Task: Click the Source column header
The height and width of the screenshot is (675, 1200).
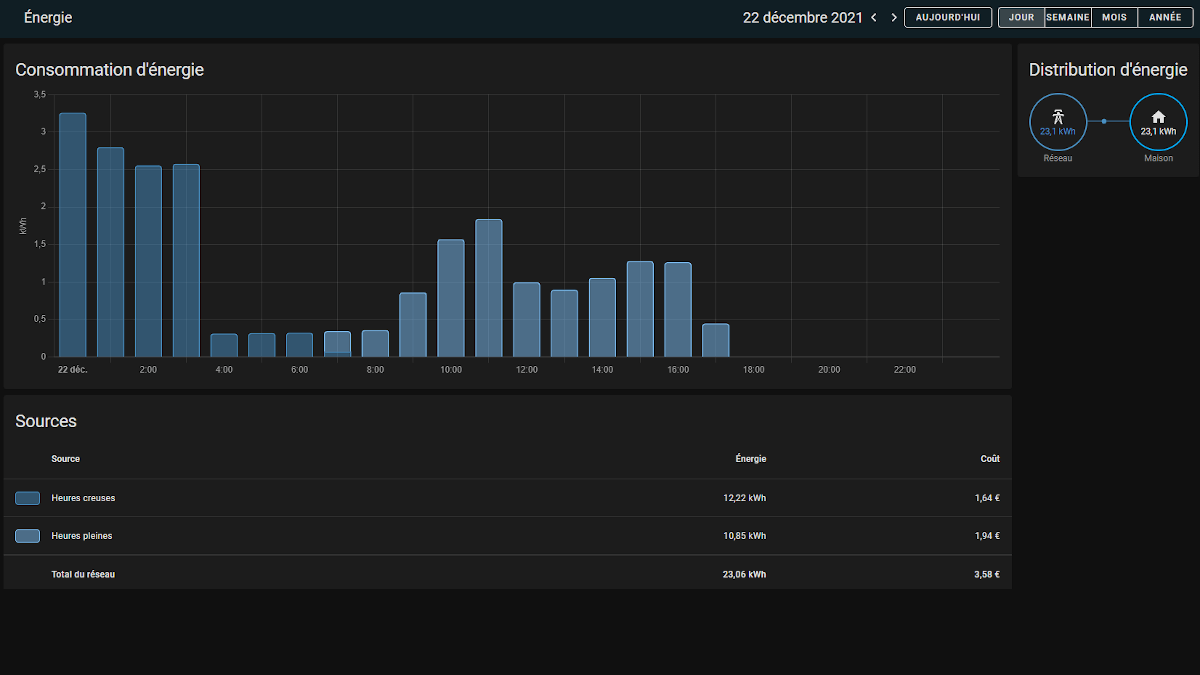Action: coord(66,459)
